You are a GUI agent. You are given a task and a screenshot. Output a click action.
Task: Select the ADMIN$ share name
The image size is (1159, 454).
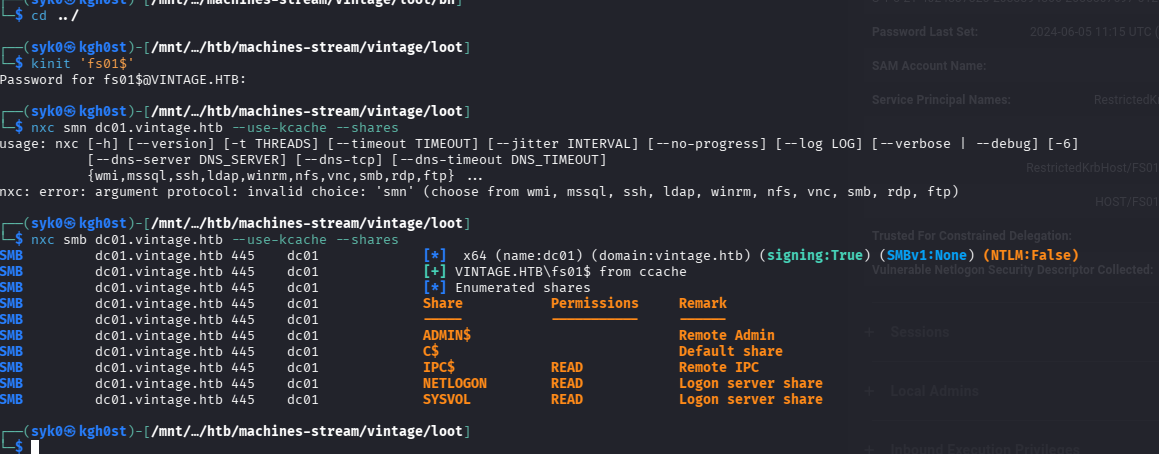tap(446, 335)
